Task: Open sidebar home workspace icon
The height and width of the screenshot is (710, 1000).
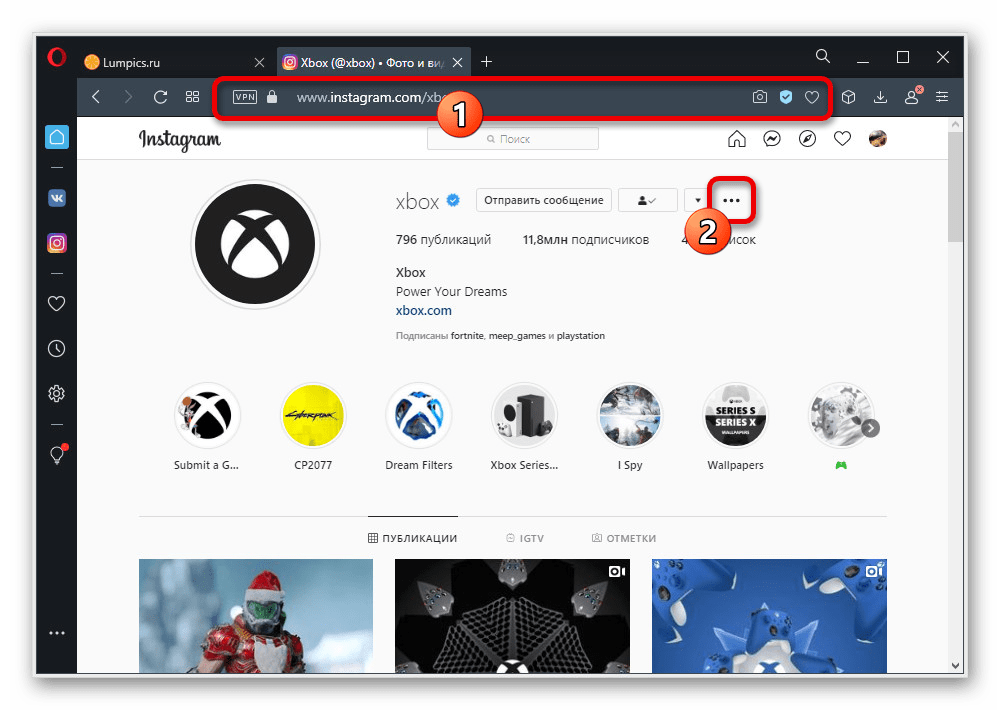Action: coord(57,137)
